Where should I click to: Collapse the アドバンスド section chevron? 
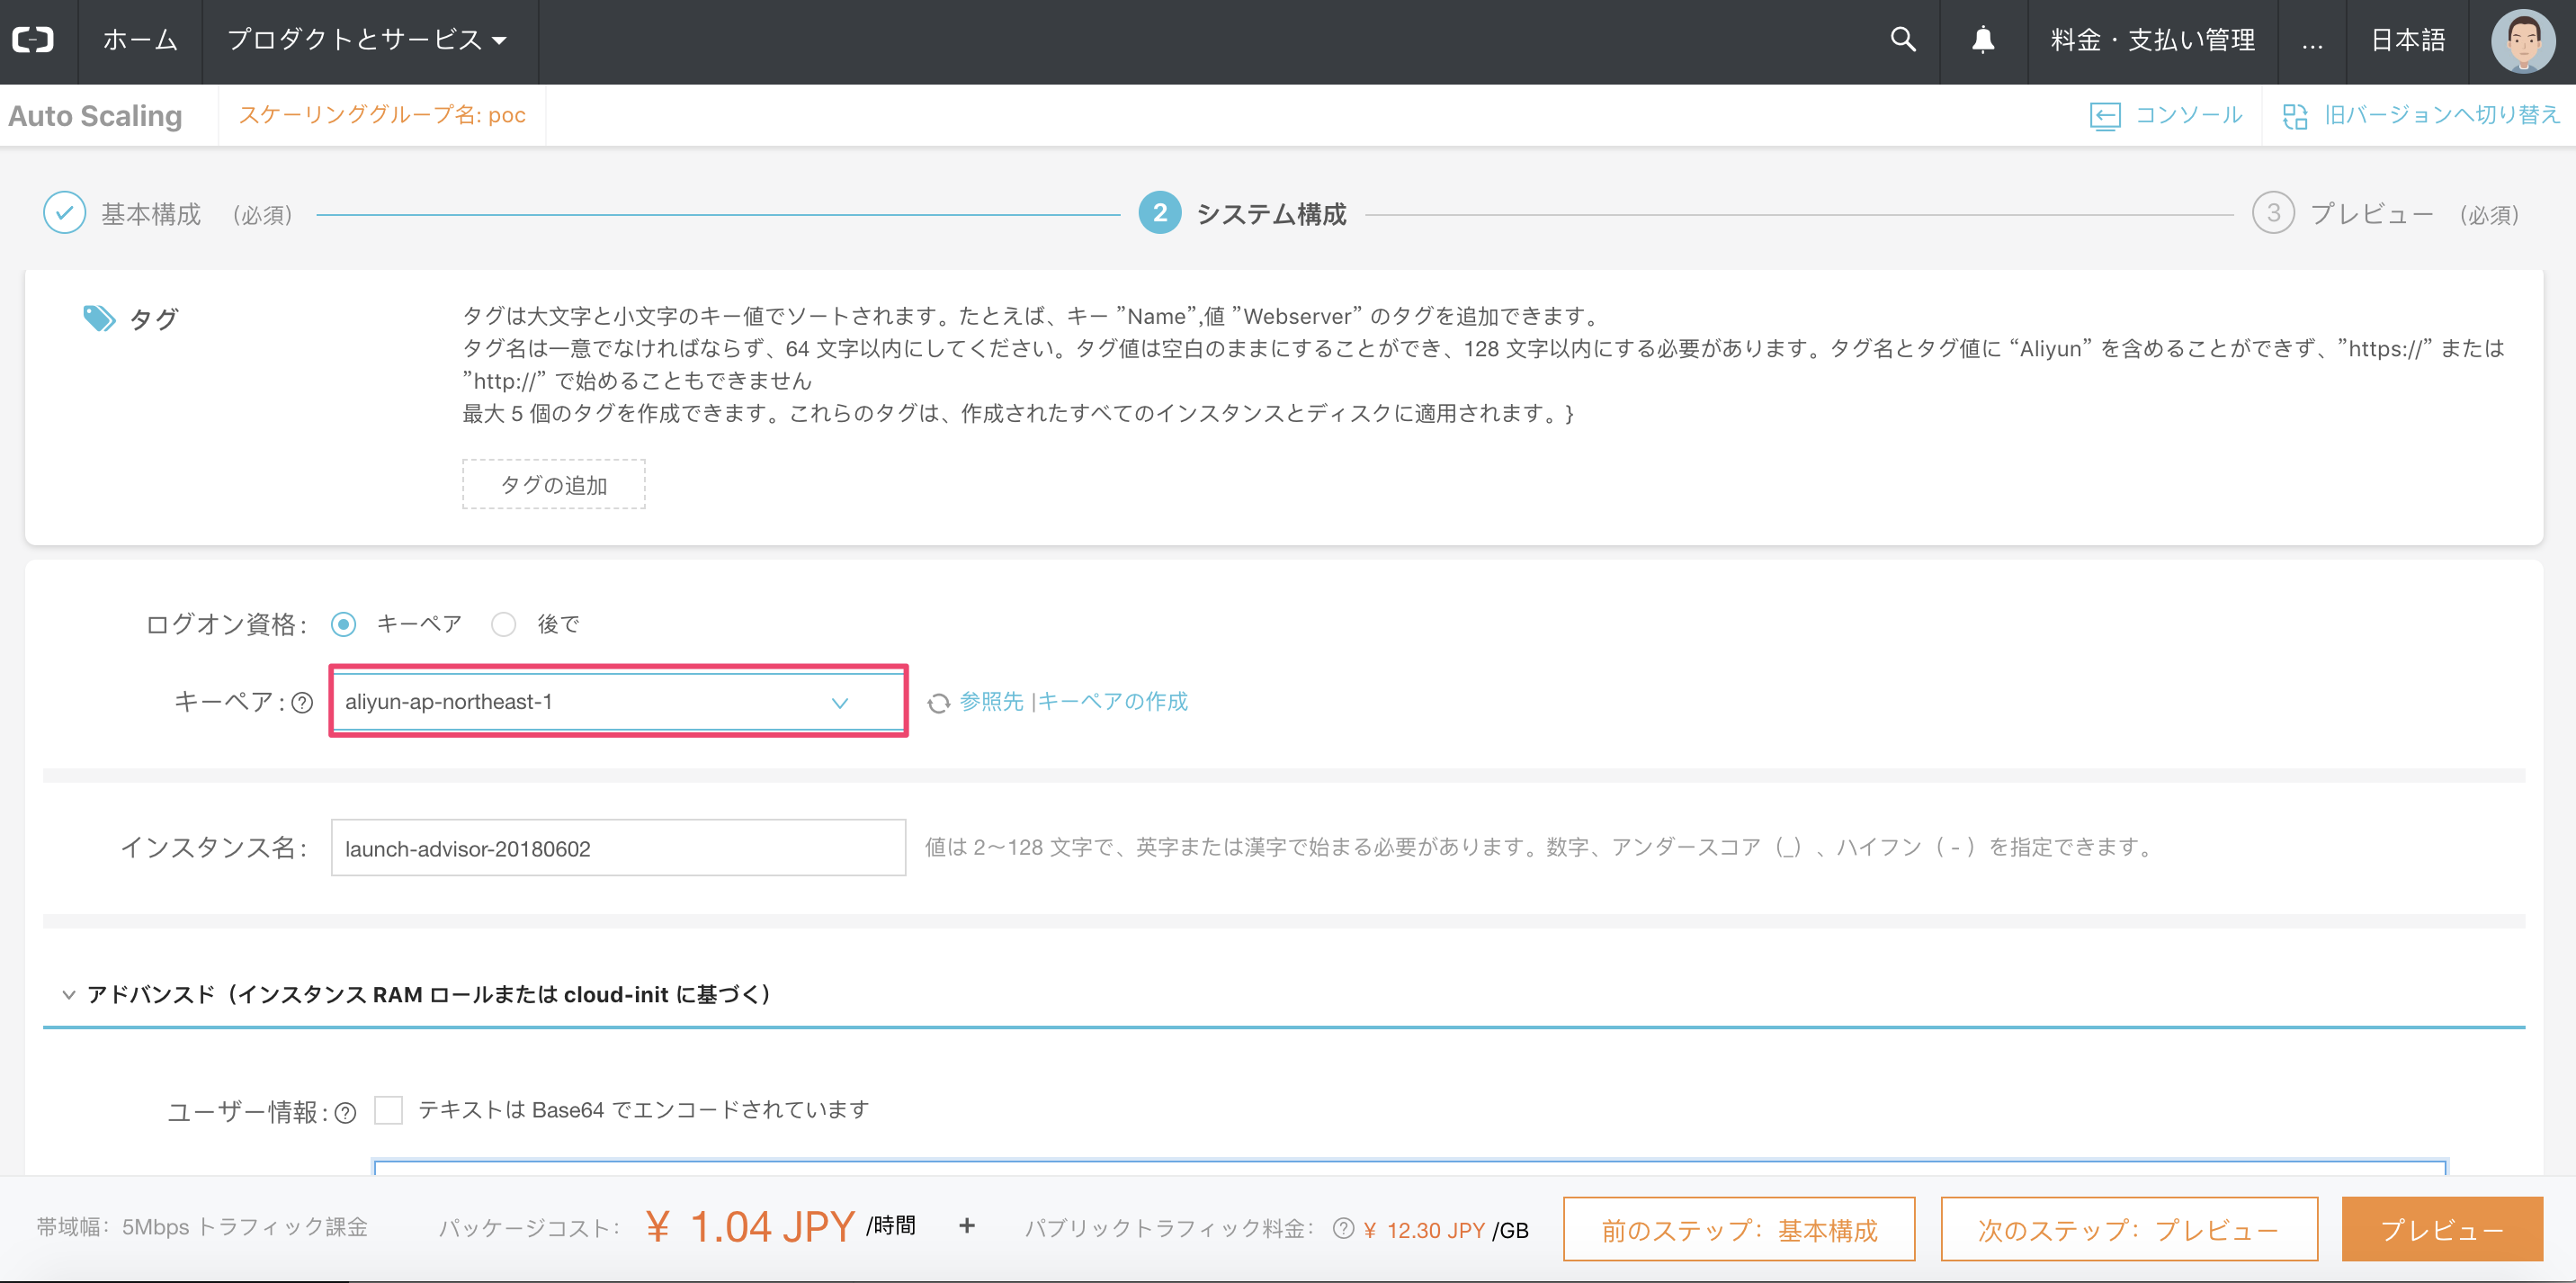coord(68,994)
